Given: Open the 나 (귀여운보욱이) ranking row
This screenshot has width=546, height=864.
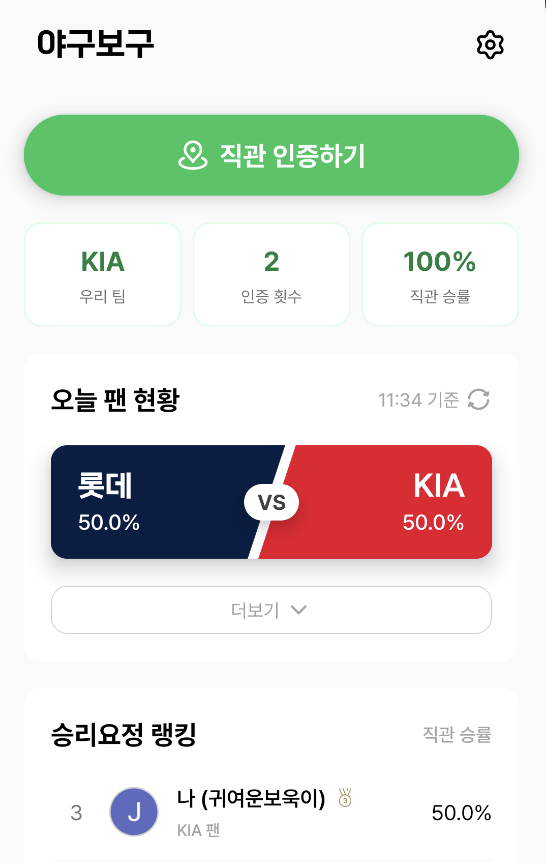Looking at the screenshot, I should (271, 812).
